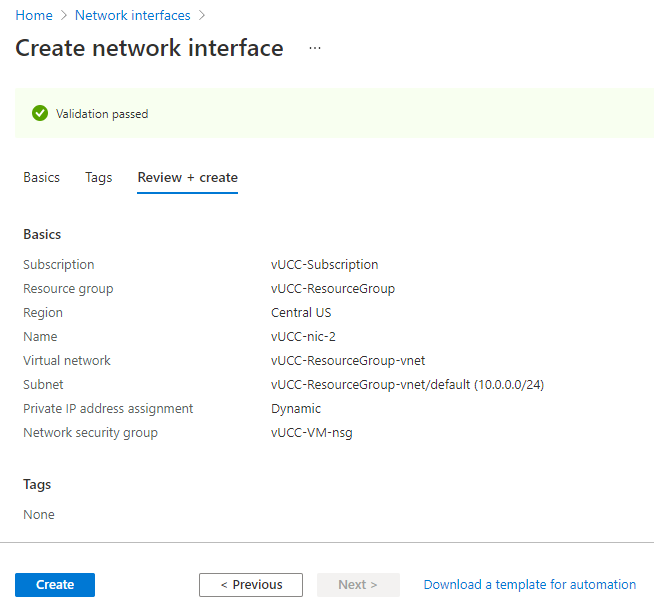The image size is (654, 605).
Task: Click the subnet value with 10.0.0.0/24
Action: pos(407,385)
